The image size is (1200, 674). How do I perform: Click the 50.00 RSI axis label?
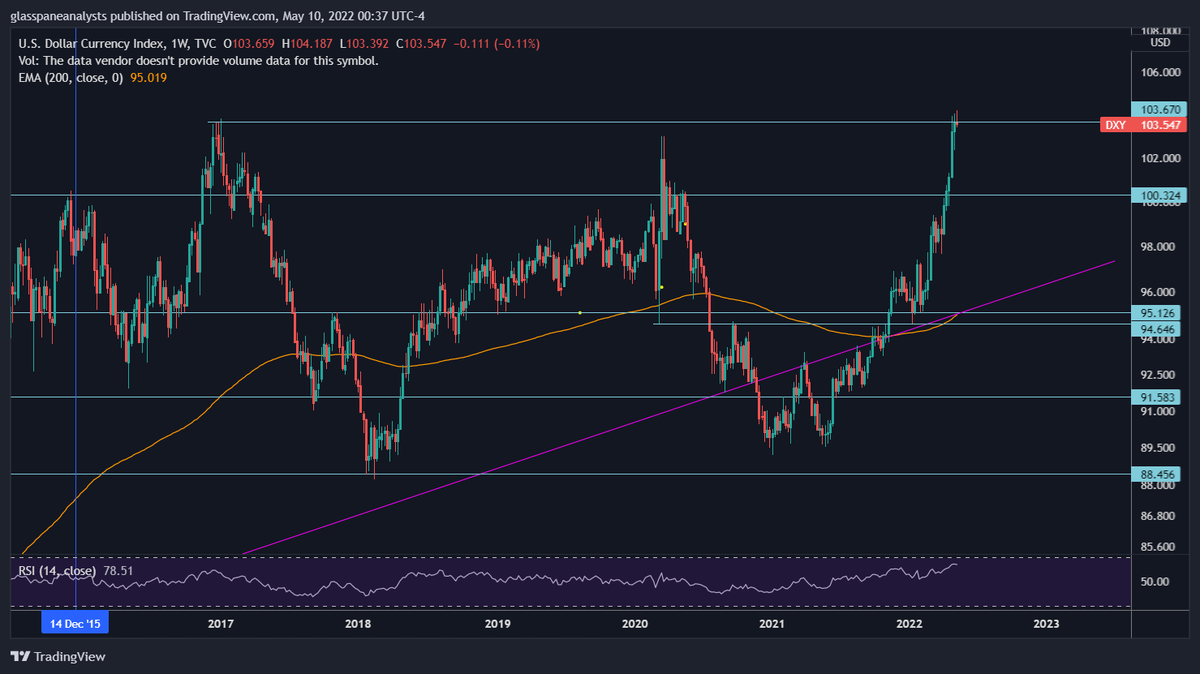click(x=1157, y=582)
